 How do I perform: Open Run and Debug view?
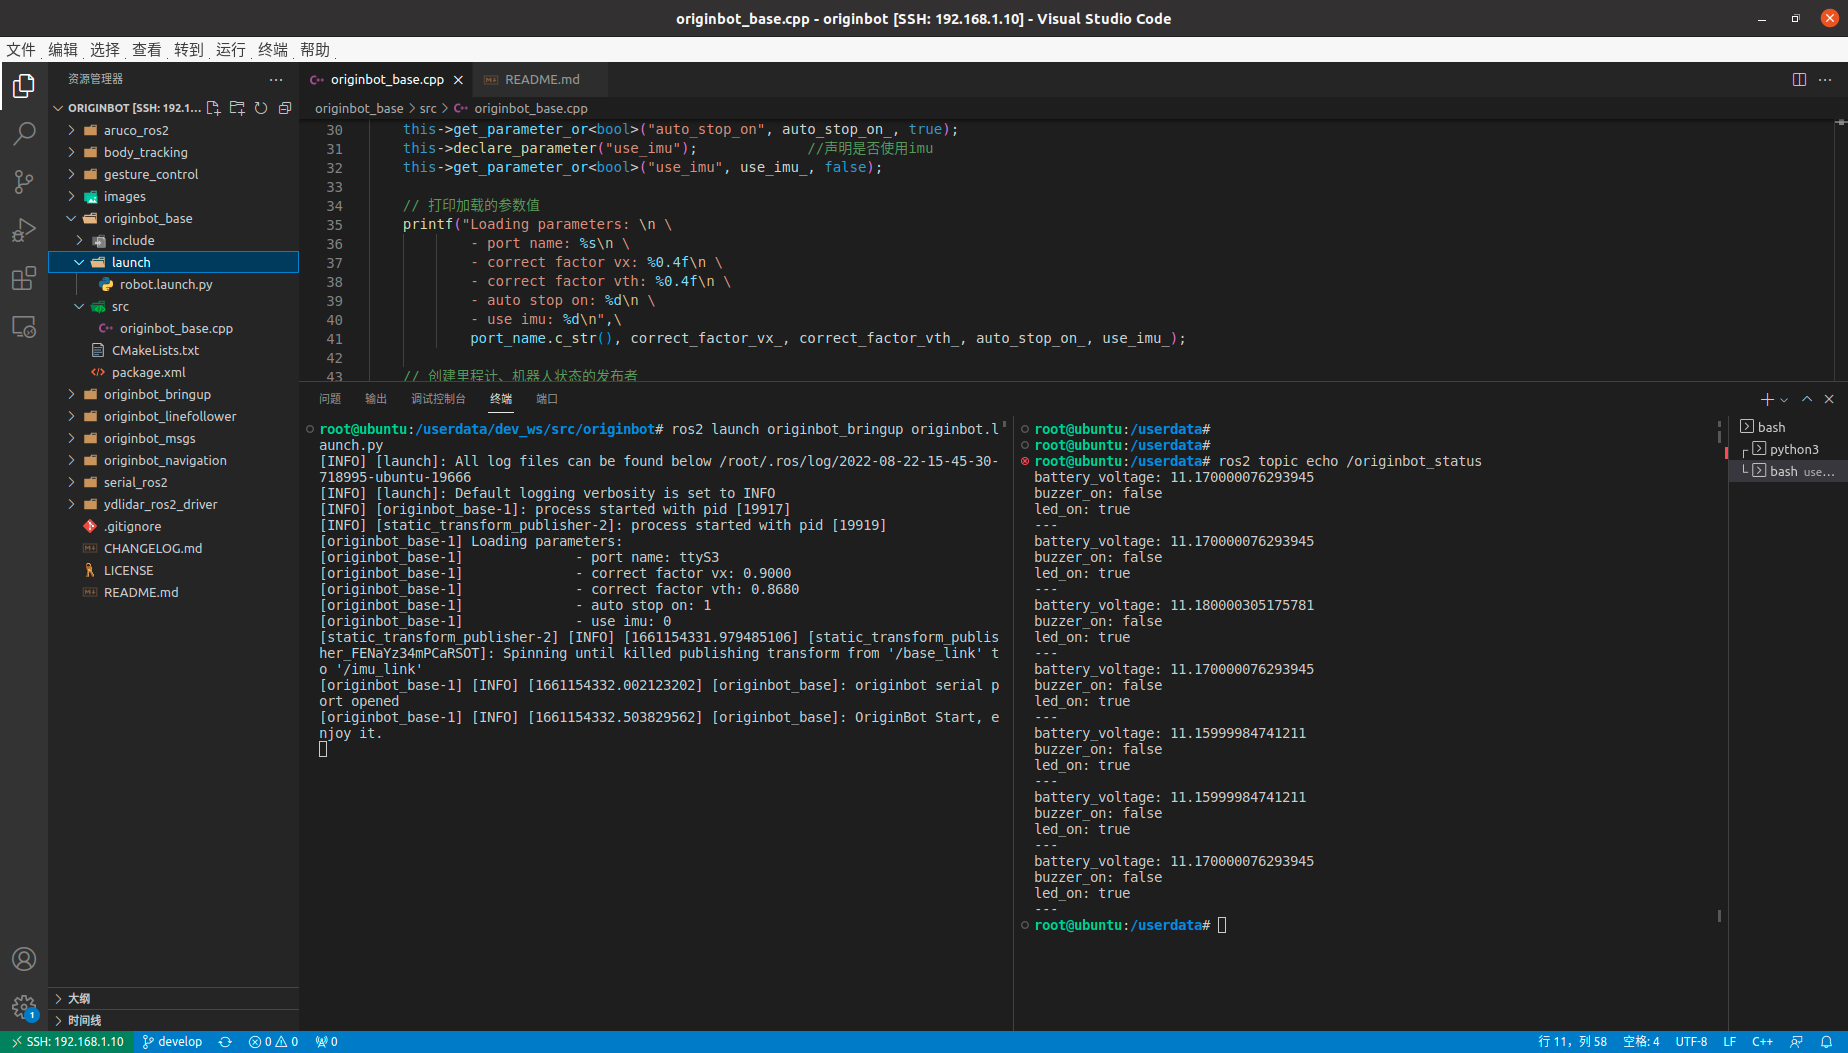click(24, 230)
